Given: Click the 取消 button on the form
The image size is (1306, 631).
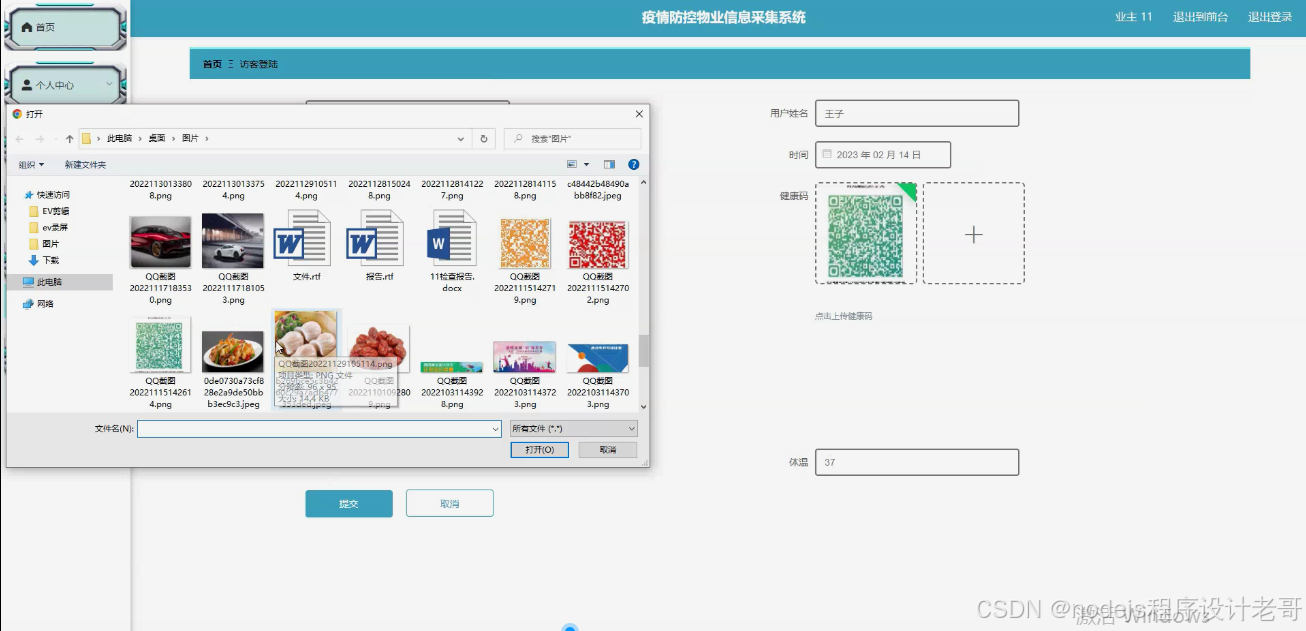Looking at the screenshot, I should [x=450, y=504].
